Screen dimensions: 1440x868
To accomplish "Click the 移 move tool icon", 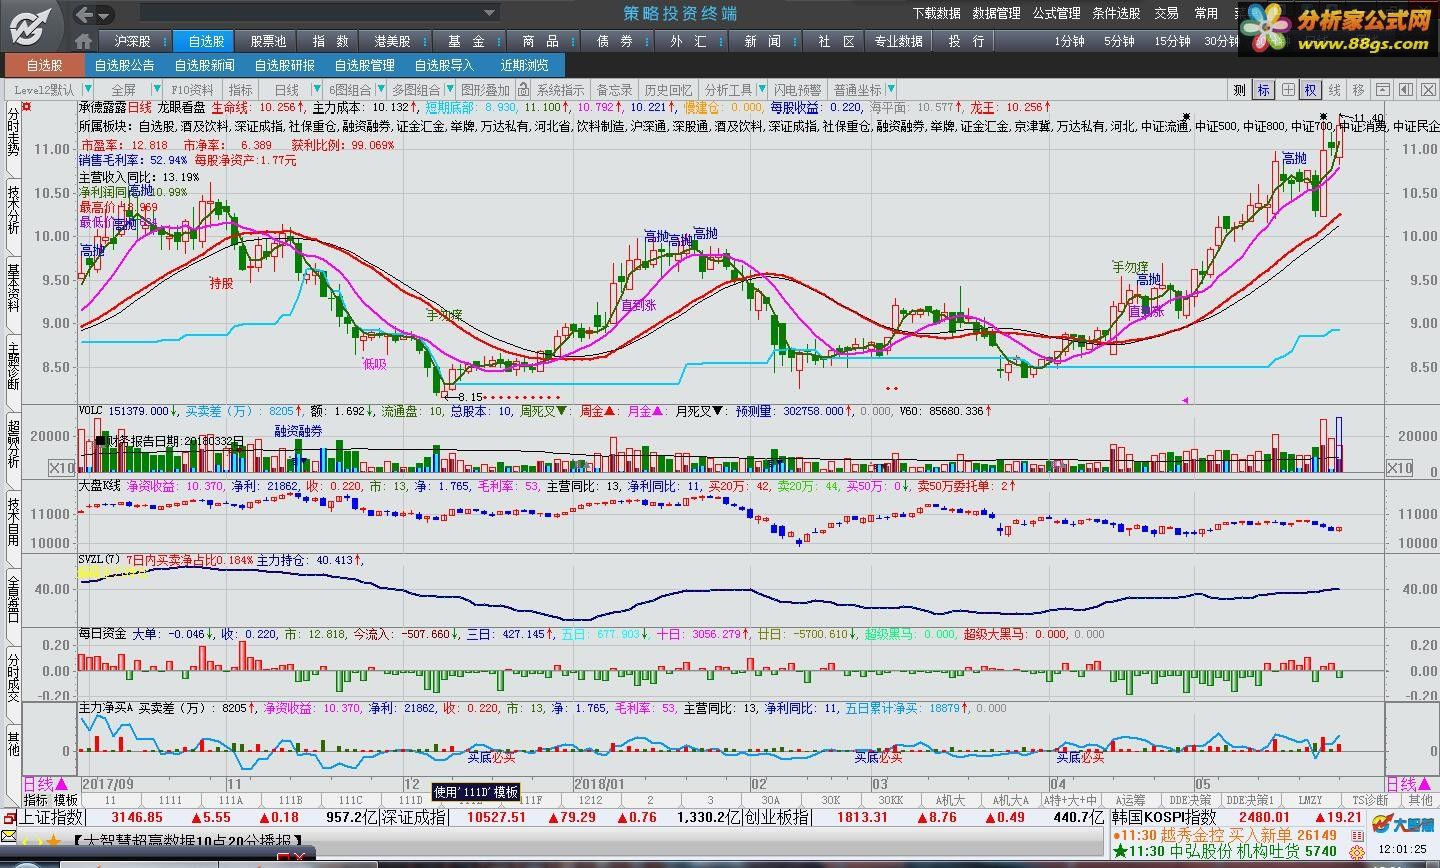I will [x=1358, y=90].
